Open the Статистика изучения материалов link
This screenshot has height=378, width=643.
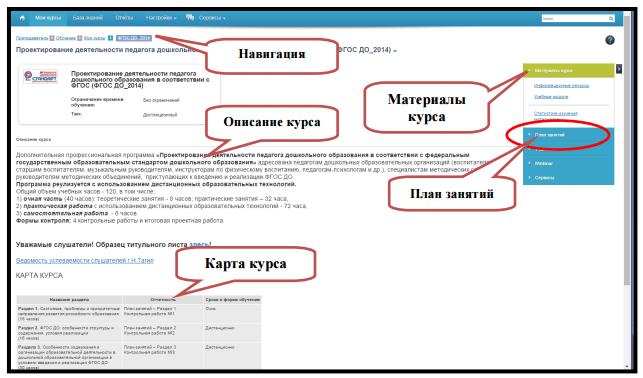coord(556,116)
